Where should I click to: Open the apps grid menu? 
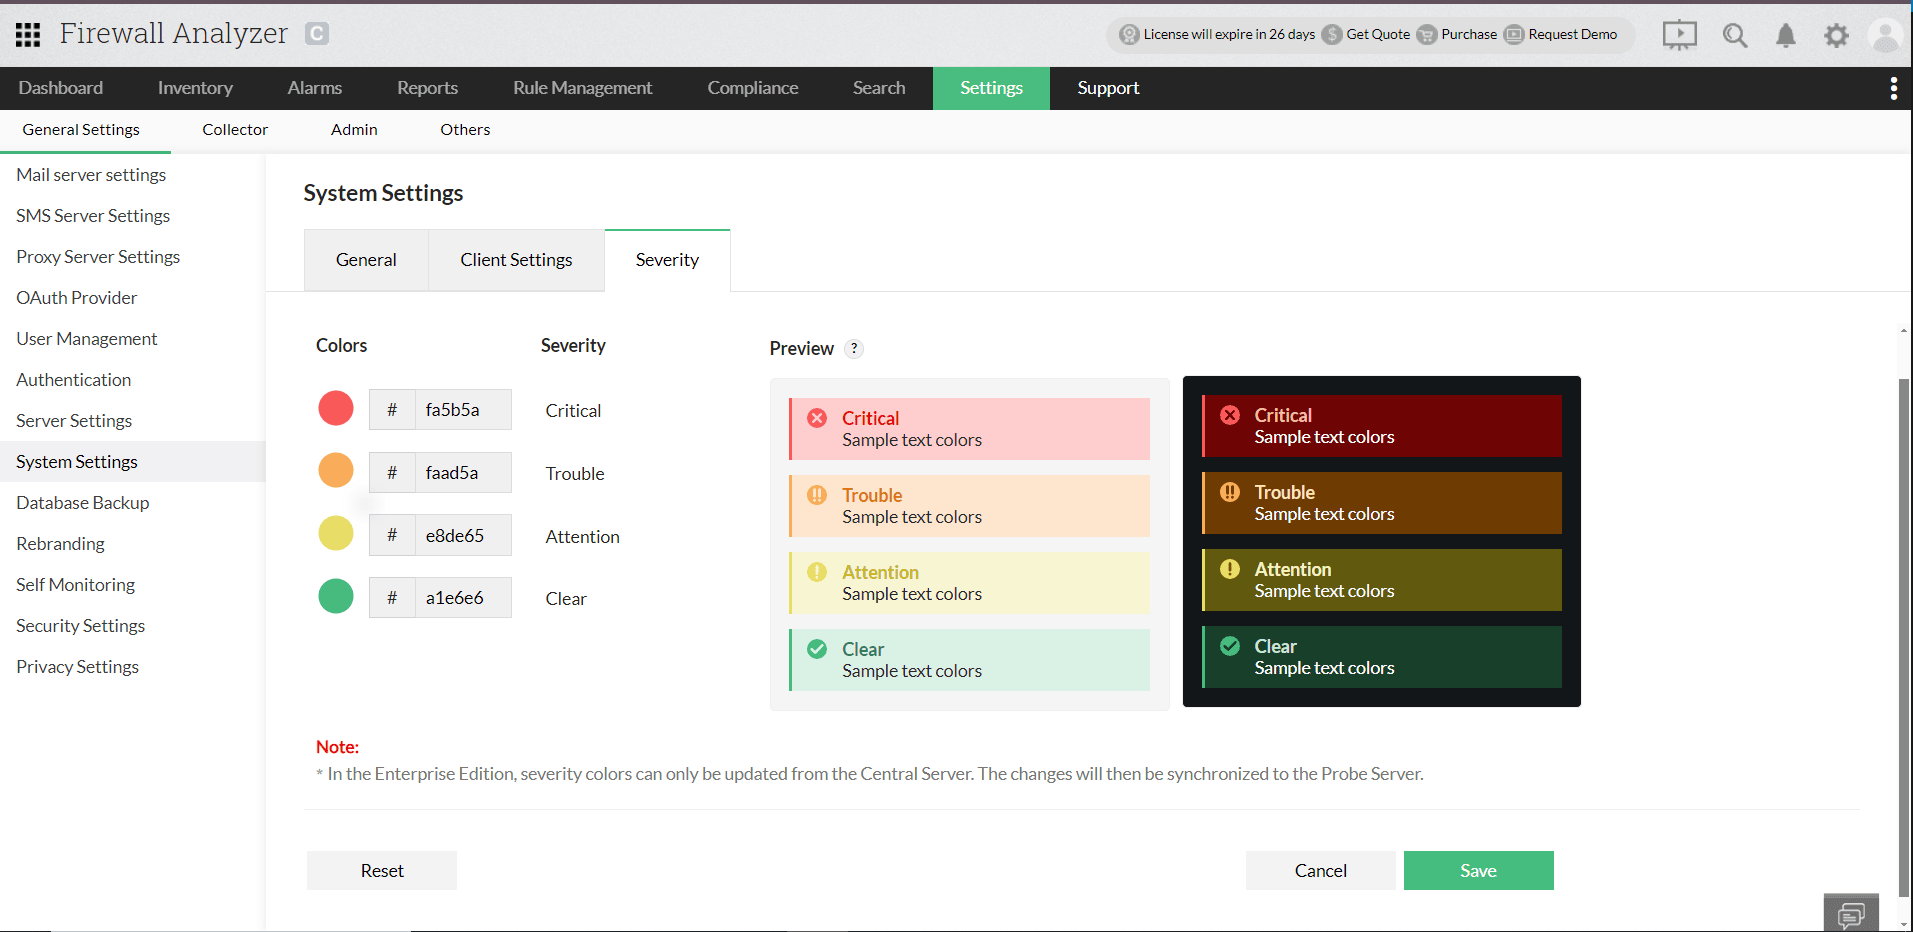27,34
